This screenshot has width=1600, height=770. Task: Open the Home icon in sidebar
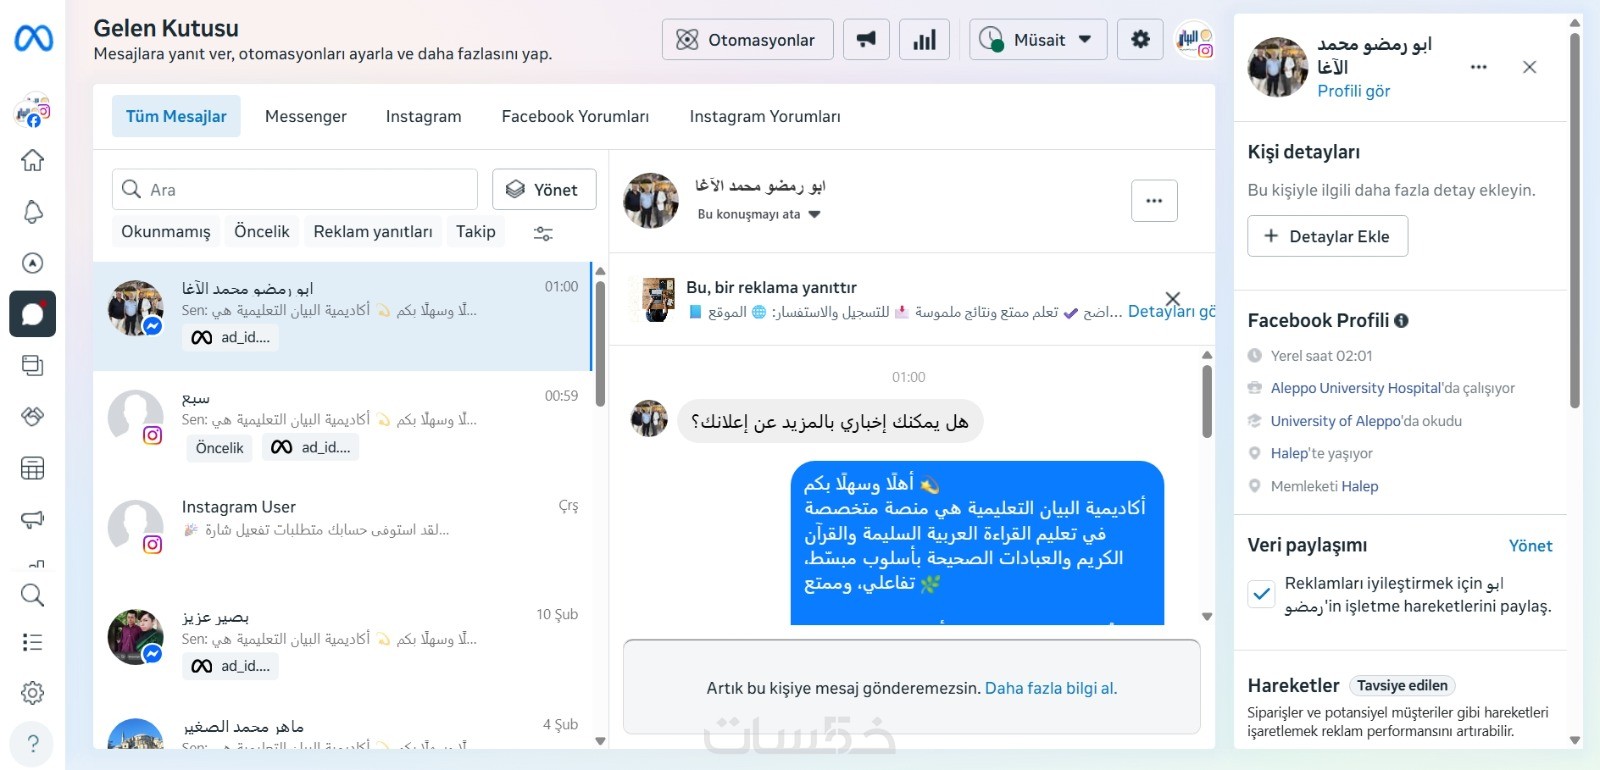coord(33,160)
